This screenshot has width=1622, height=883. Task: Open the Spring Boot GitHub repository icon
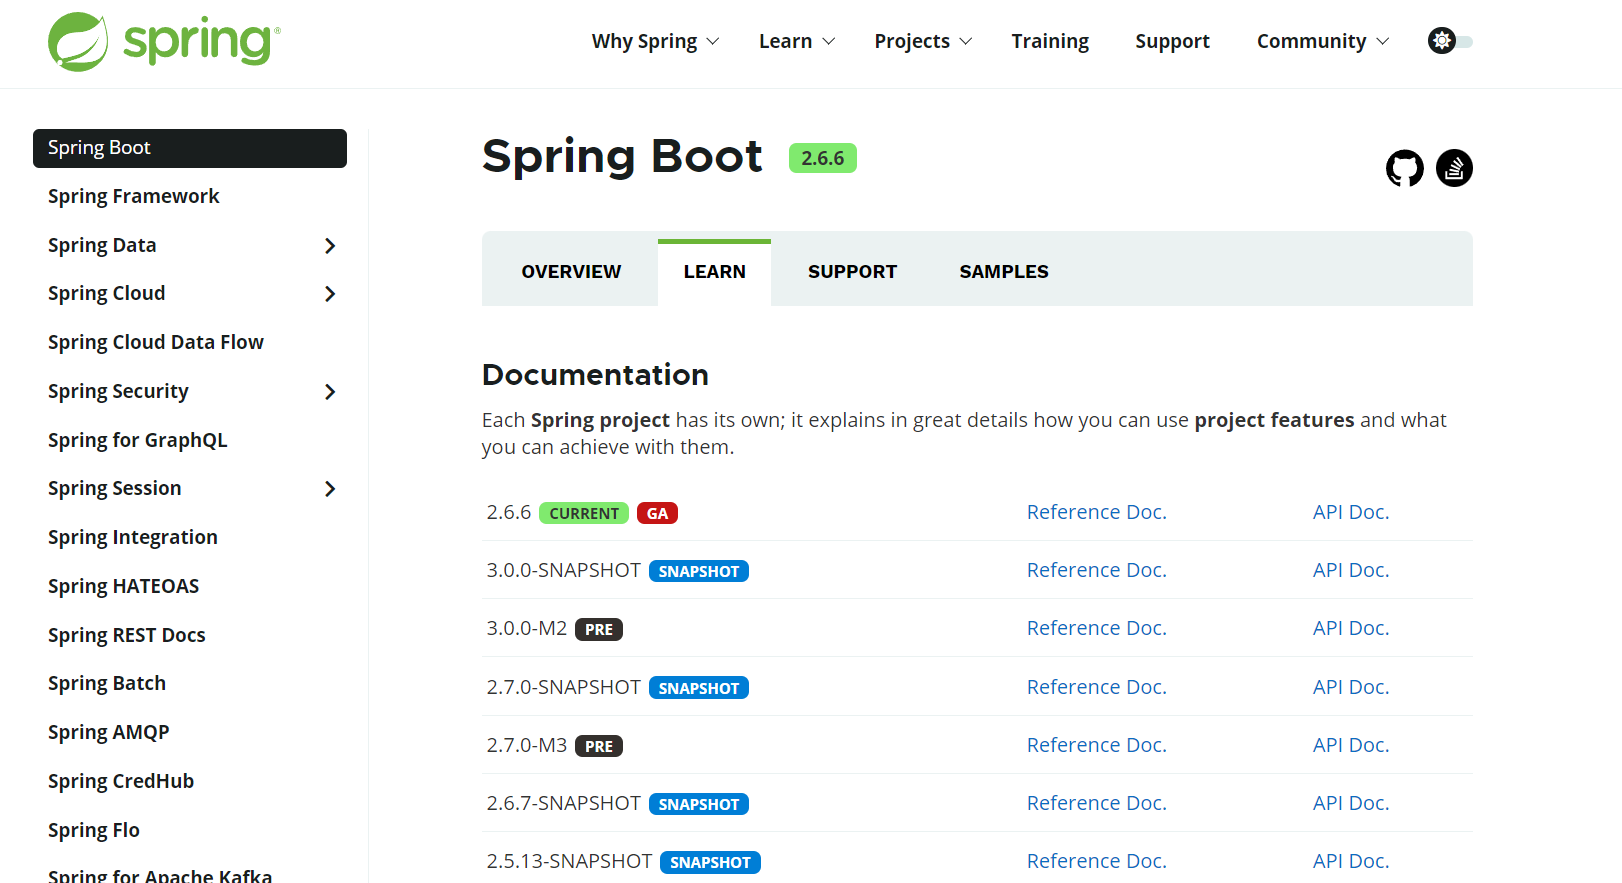pos(1404,168)
